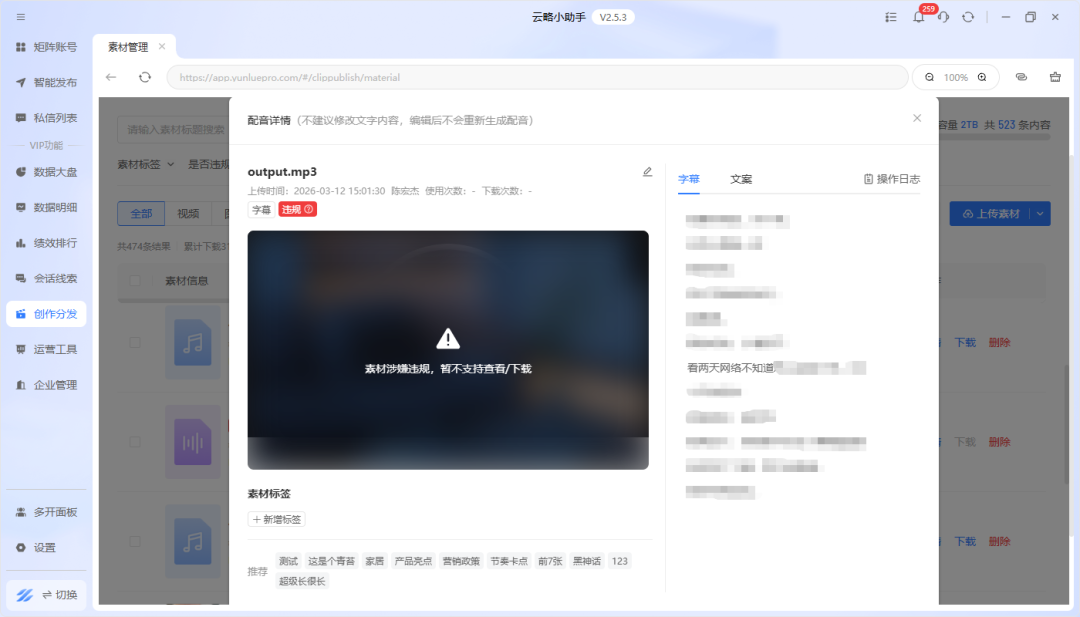Click the notification bell icon
Viewport: 1080px width, 617px height.
tap(918, 18)
